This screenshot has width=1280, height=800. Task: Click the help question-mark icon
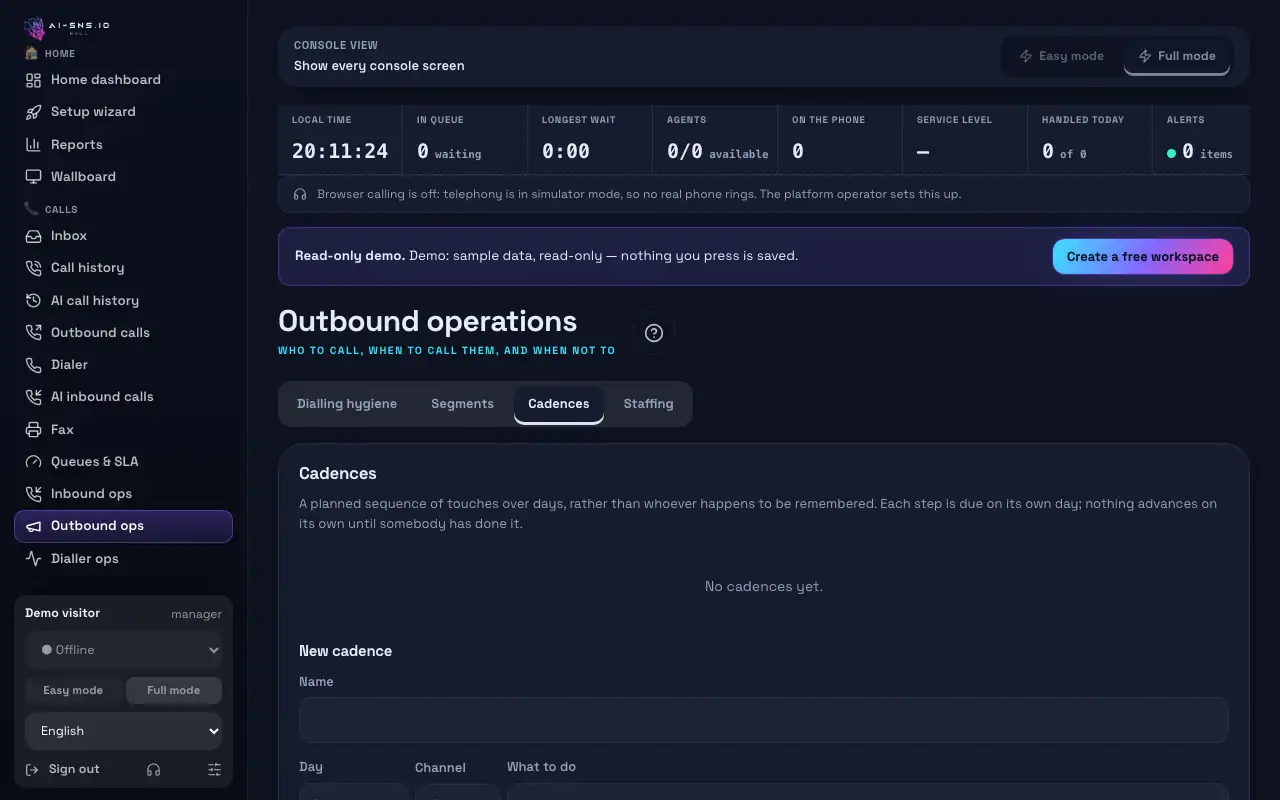[x=654, y=333]
